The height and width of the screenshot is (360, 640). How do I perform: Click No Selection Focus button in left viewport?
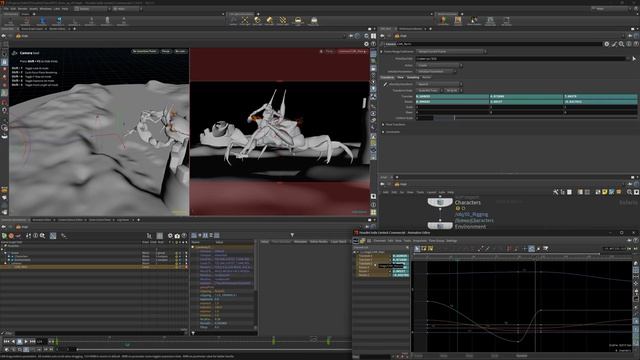(144, 51)
